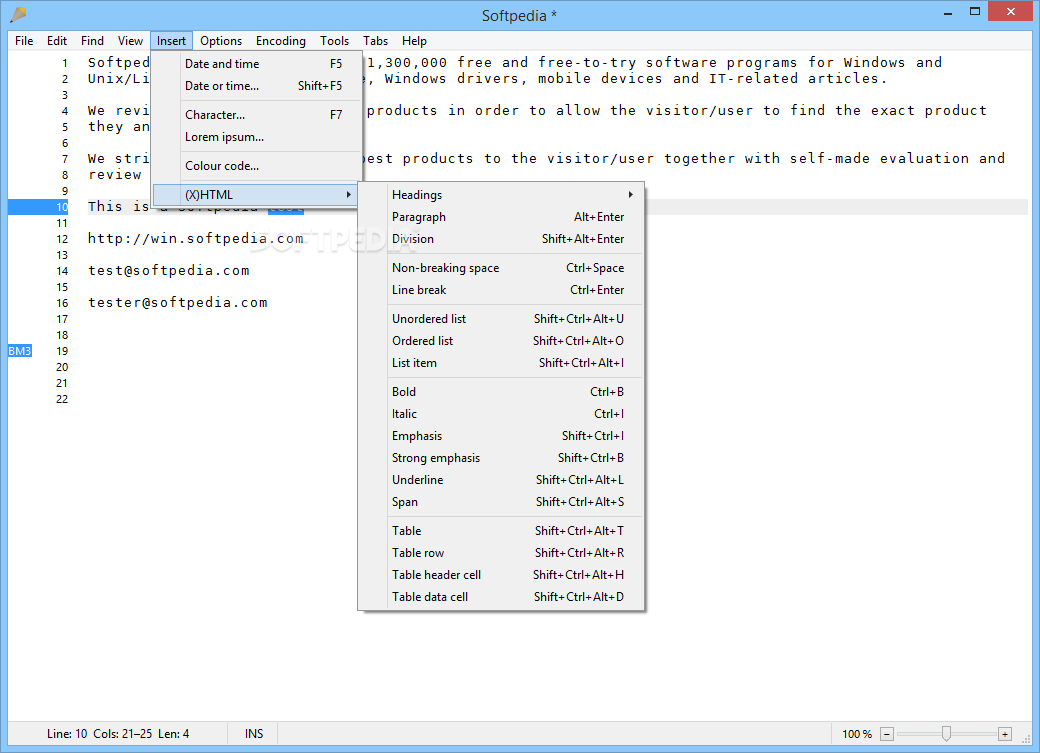1040x753 pixels.
Task: Click the zoom out minus button
Action: 887,734
